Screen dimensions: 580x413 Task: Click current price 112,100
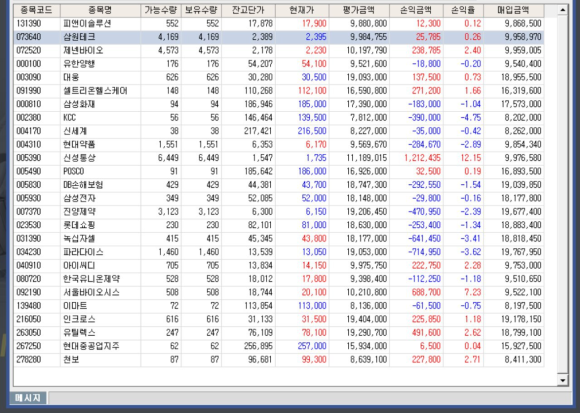tap(312, 91)
